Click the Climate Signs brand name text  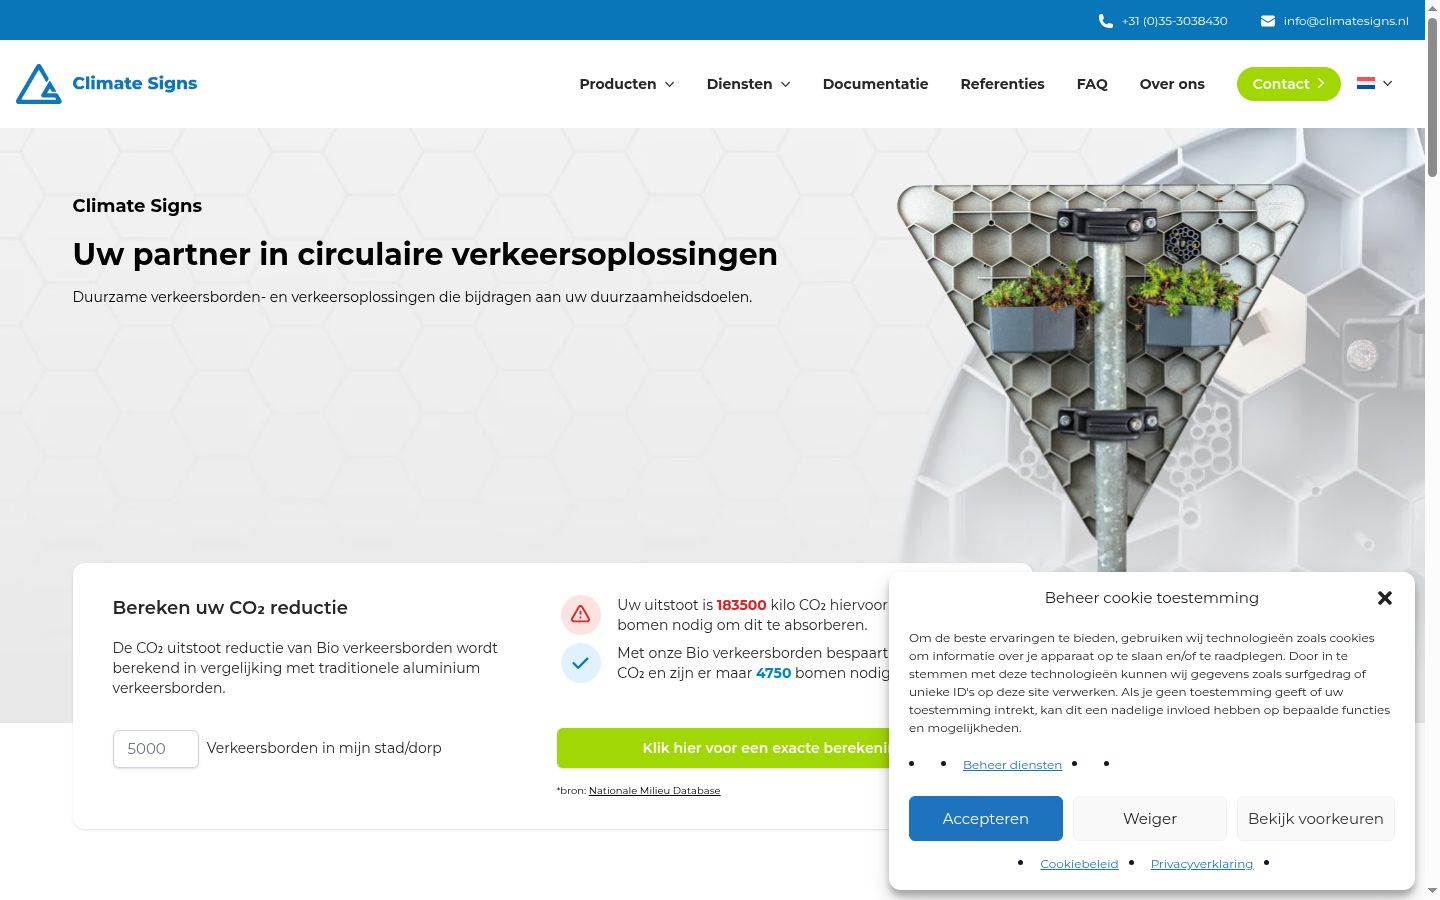[135, 84]
